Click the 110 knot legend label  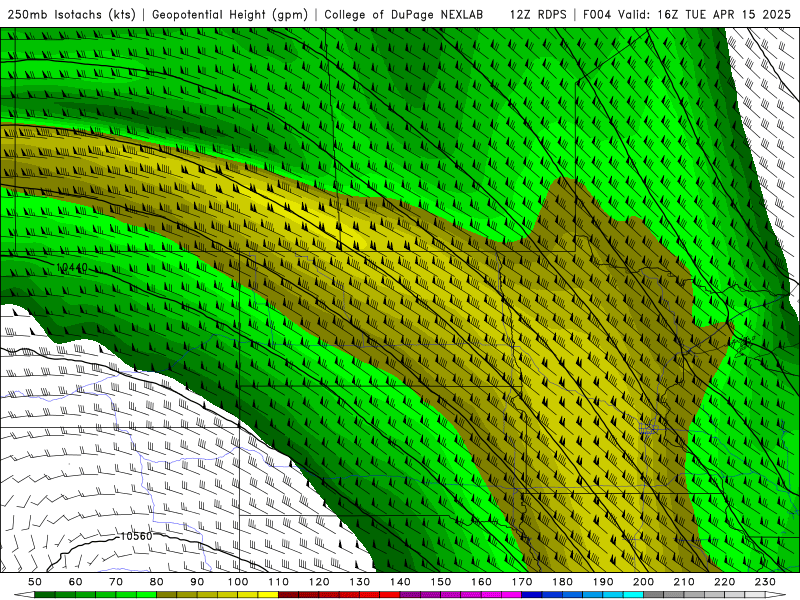pos(279,582)
